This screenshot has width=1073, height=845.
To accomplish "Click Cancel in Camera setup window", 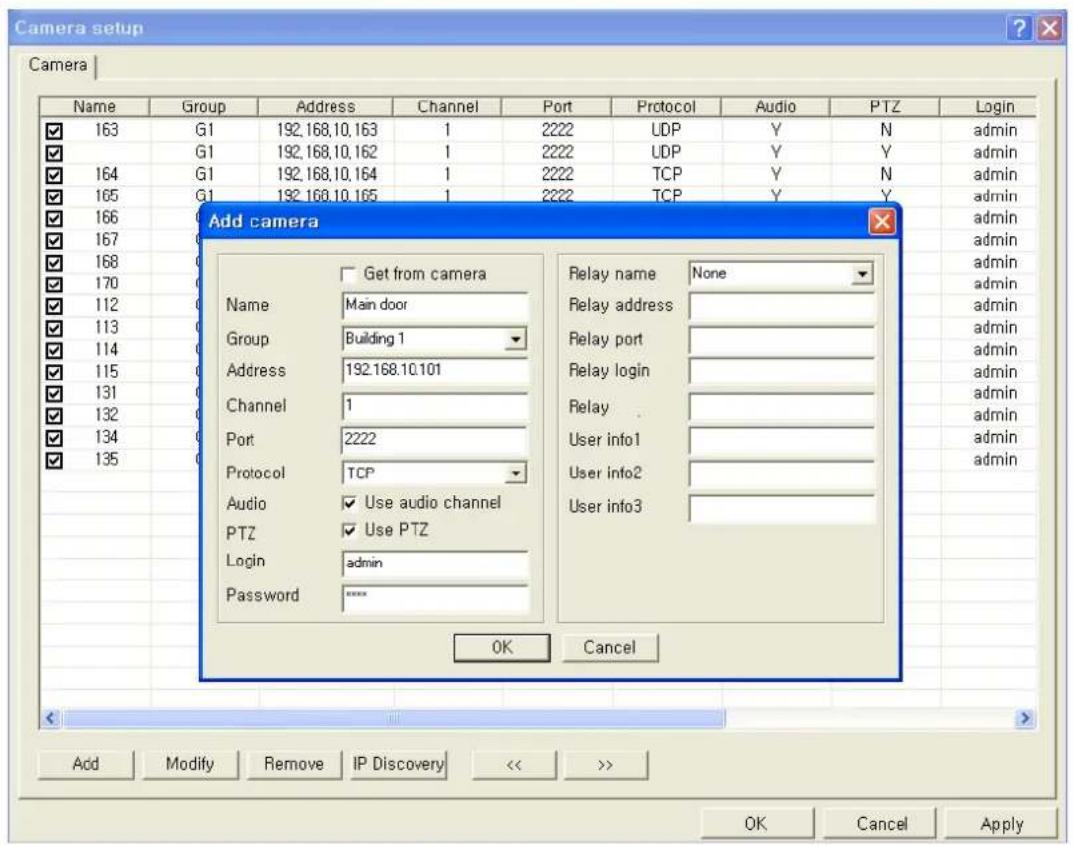I will pyautogui.click(x=882, y=824).
